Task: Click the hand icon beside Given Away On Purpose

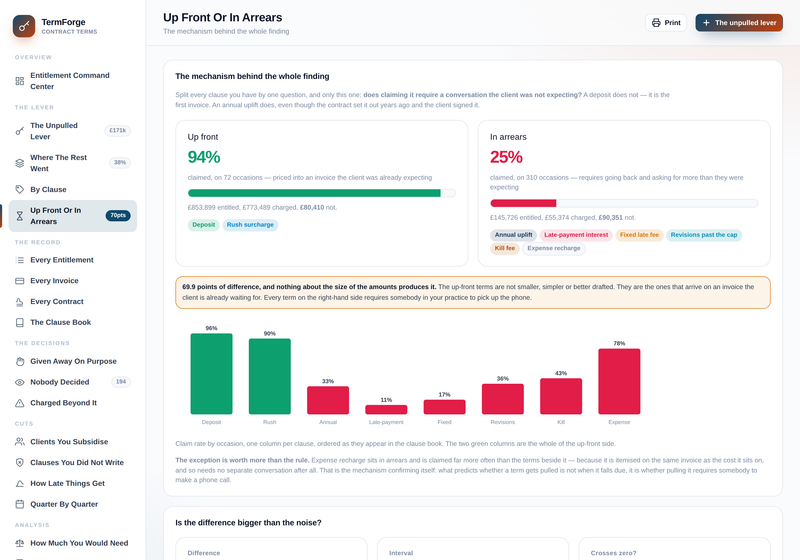Action: [19, 362]
